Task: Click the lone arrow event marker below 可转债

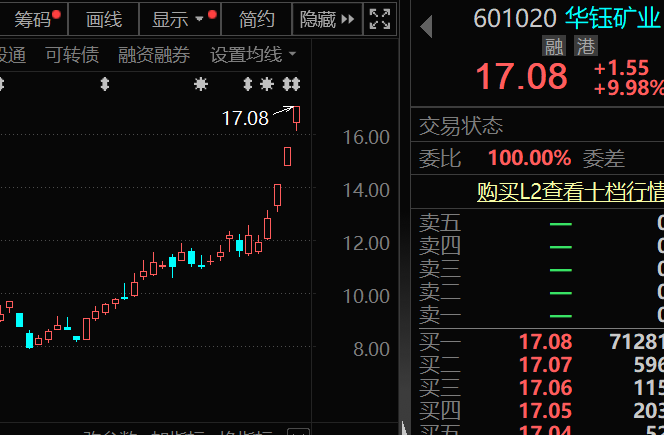Action: click(x=105, y=84)
